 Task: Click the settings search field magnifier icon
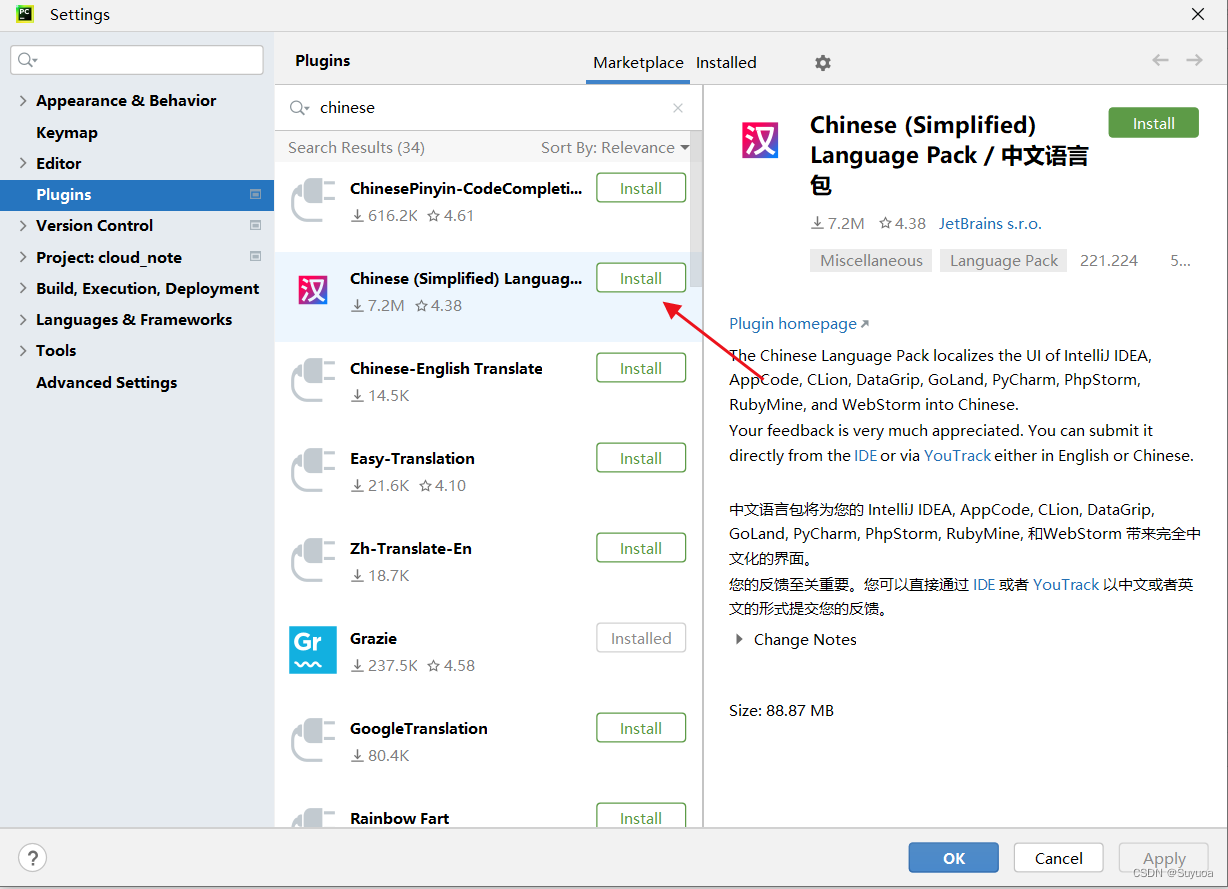coord(28,60)
